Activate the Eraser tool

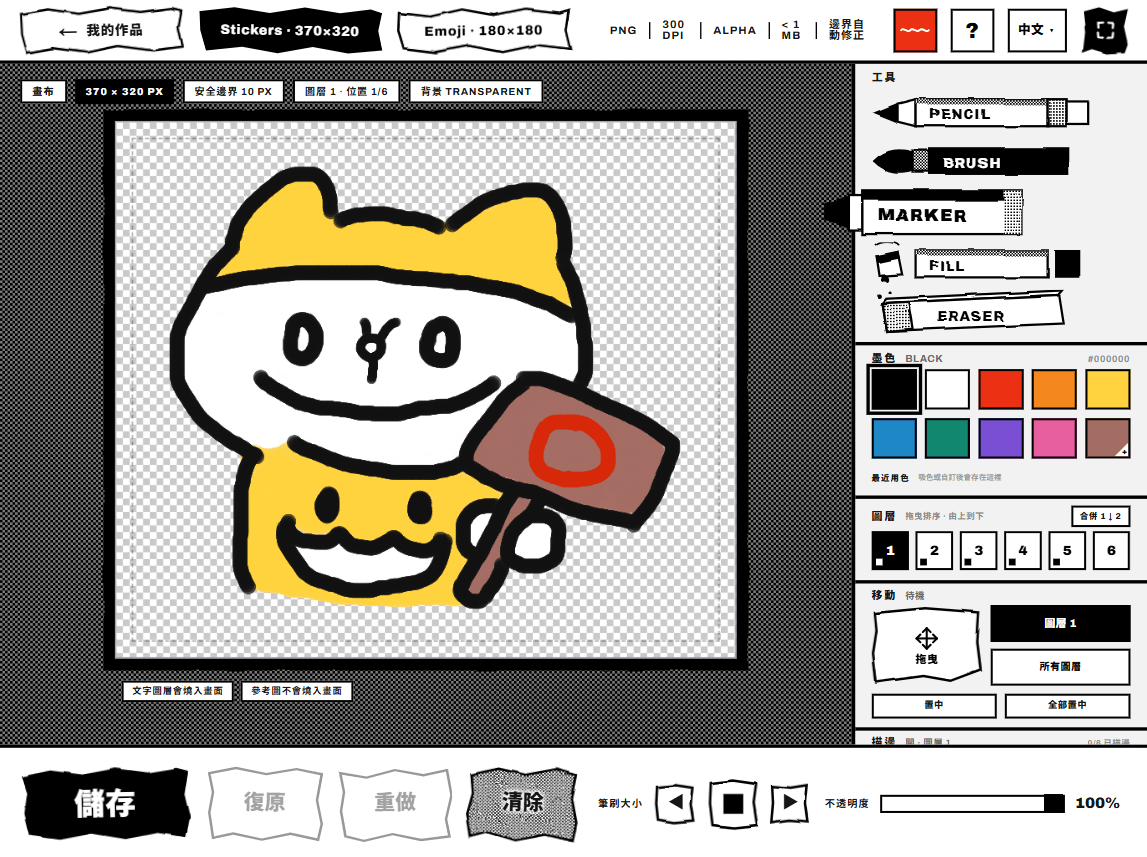[x=972, y=313]
